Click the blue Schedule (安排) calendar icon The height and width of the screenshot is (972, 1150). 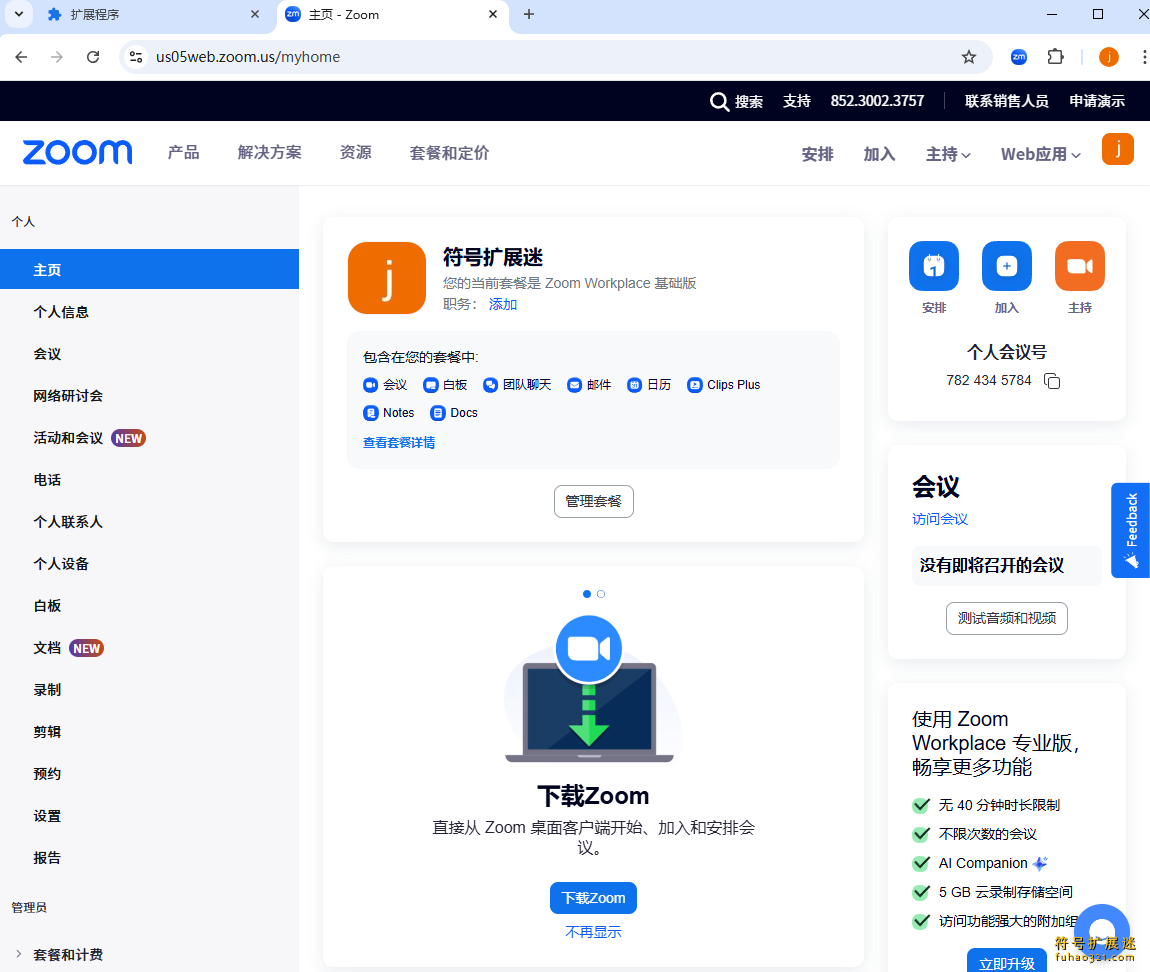tap(934, 266)
